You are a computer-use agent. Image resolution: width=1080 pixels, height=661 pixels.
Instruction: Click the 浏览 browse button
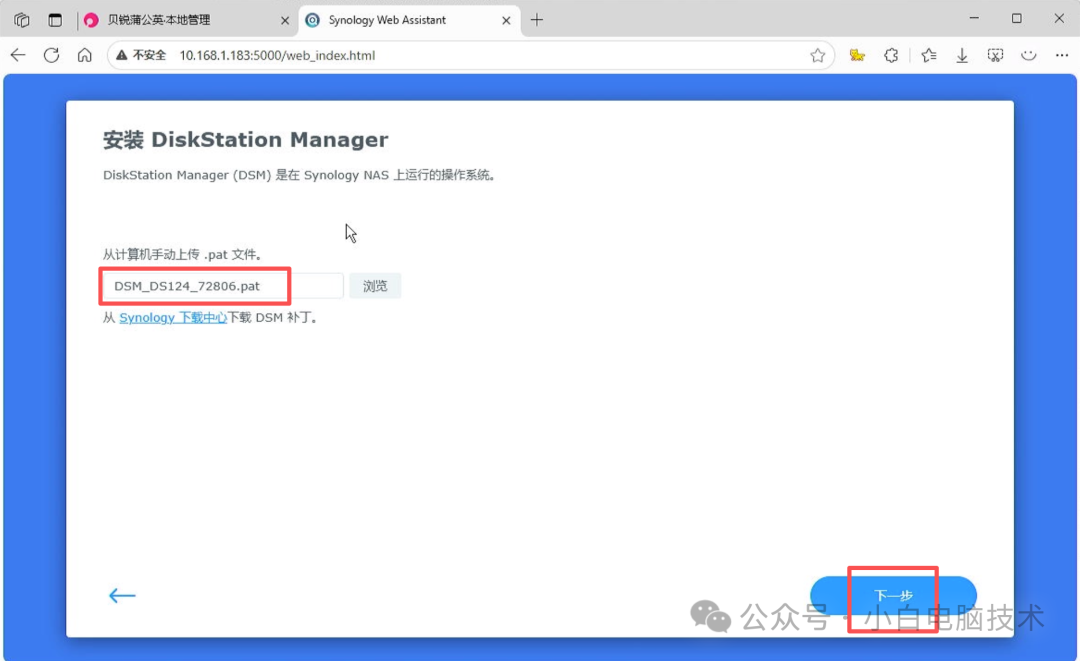pyautogui.click(x=375, y=286)
